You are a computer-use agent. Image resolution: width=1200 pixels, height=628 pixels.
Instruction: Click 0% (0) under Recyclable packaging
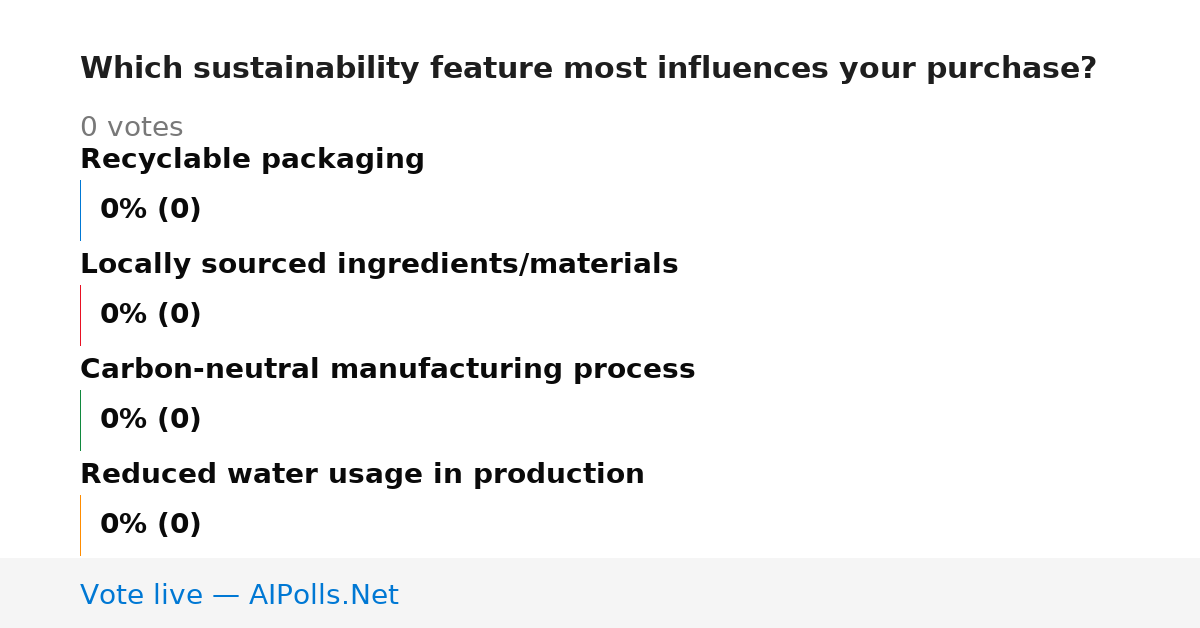pyautogui.click(x=150, y=210)
